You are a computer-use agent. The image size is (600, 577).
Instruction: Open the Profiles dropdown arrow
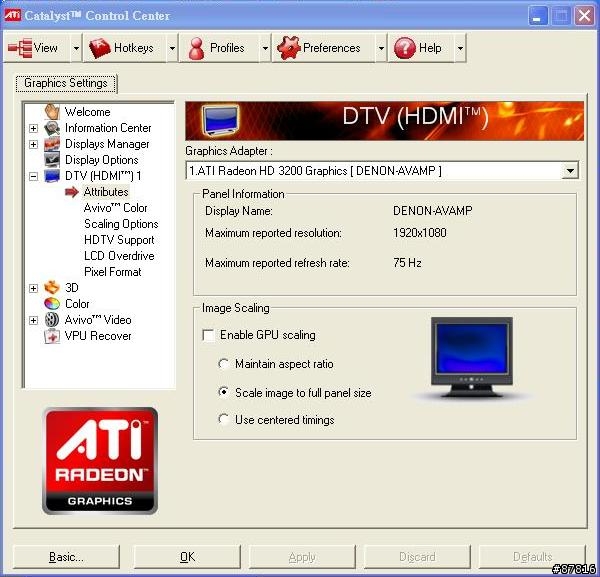[x=265, y=48]
